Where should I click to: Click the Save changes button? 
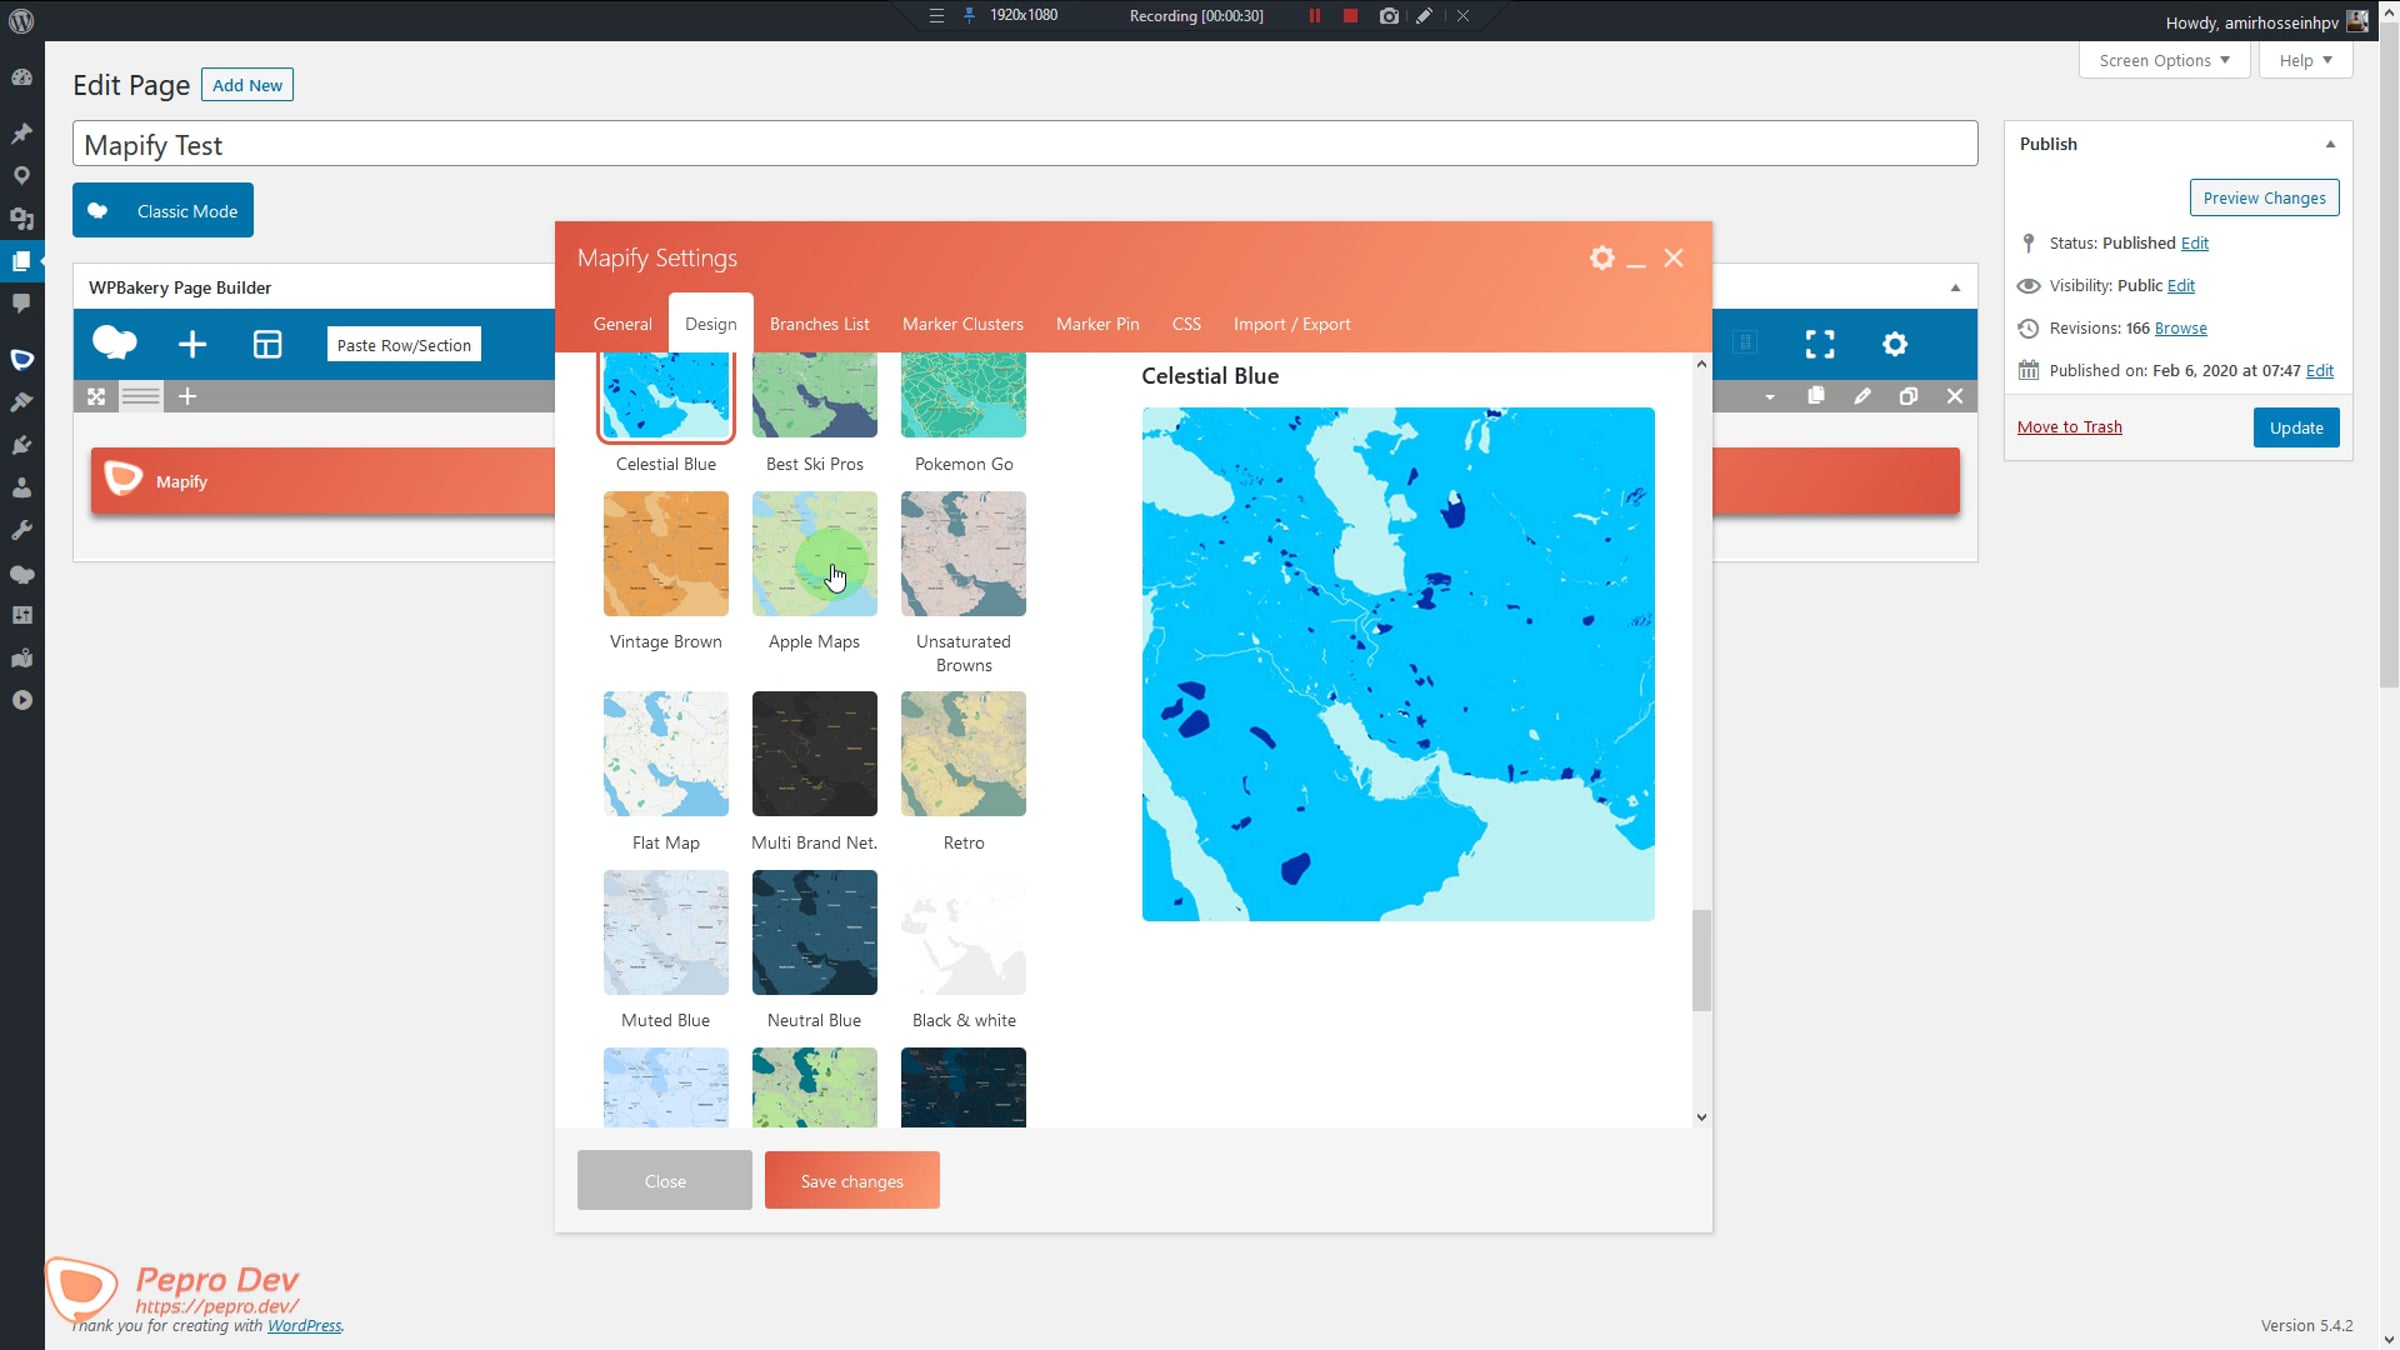click(x=852, y=1181)
